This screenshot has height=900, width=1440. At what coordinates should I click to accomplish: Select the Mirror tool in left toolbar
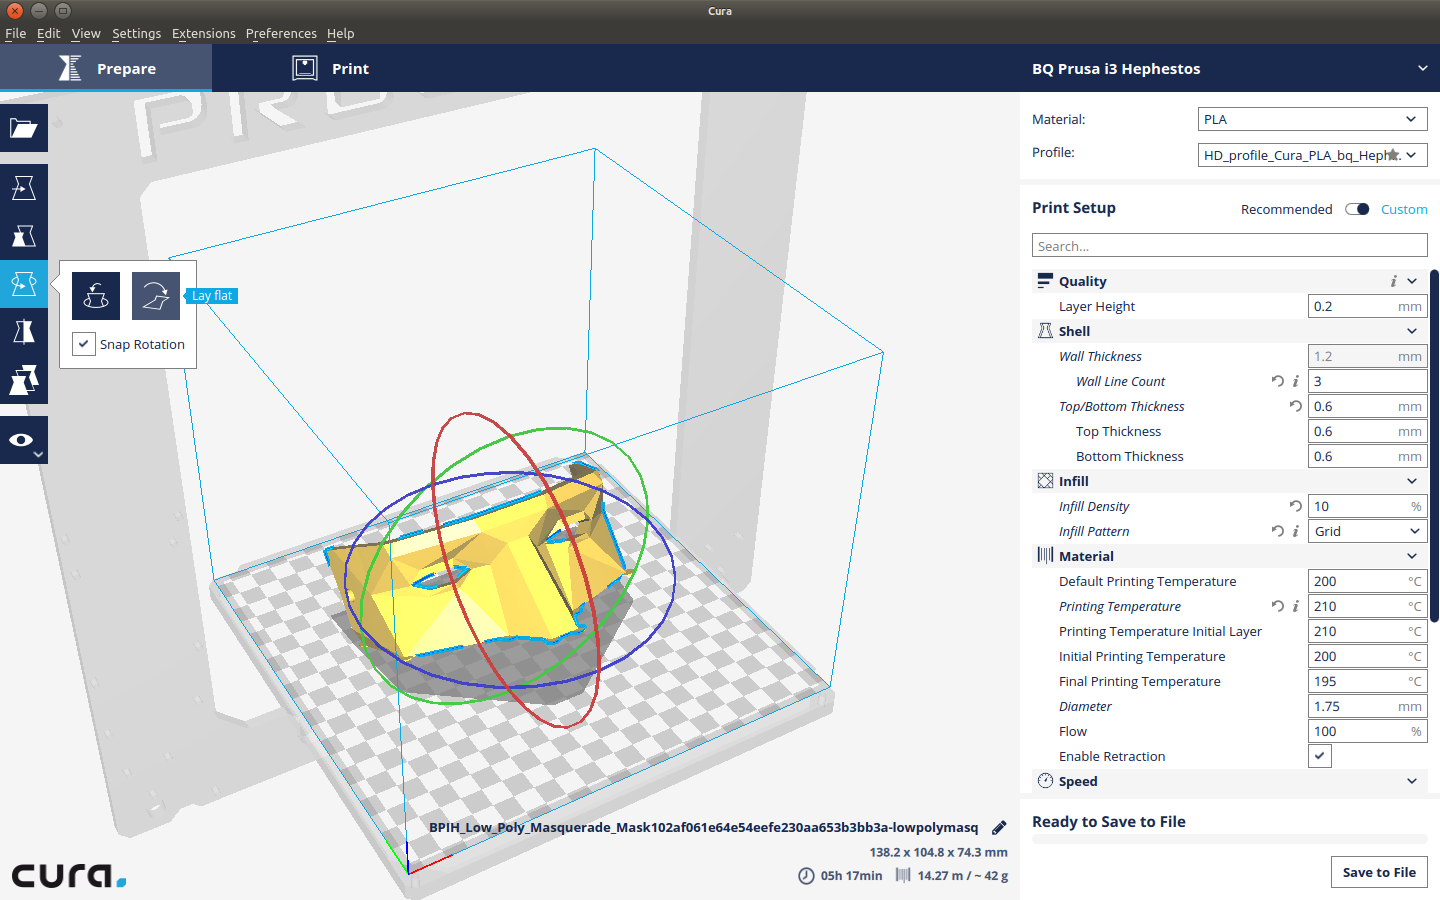coord(24,332)
